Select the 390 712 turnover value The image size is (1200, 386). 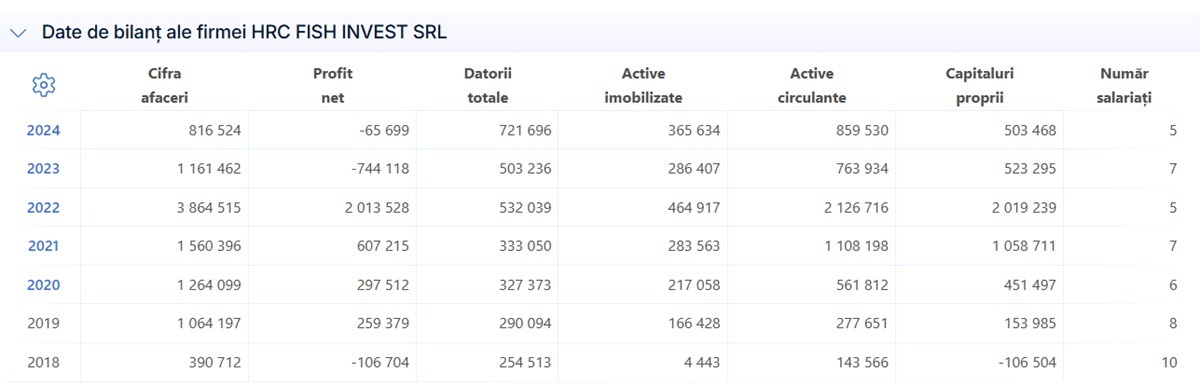[215, 362]
